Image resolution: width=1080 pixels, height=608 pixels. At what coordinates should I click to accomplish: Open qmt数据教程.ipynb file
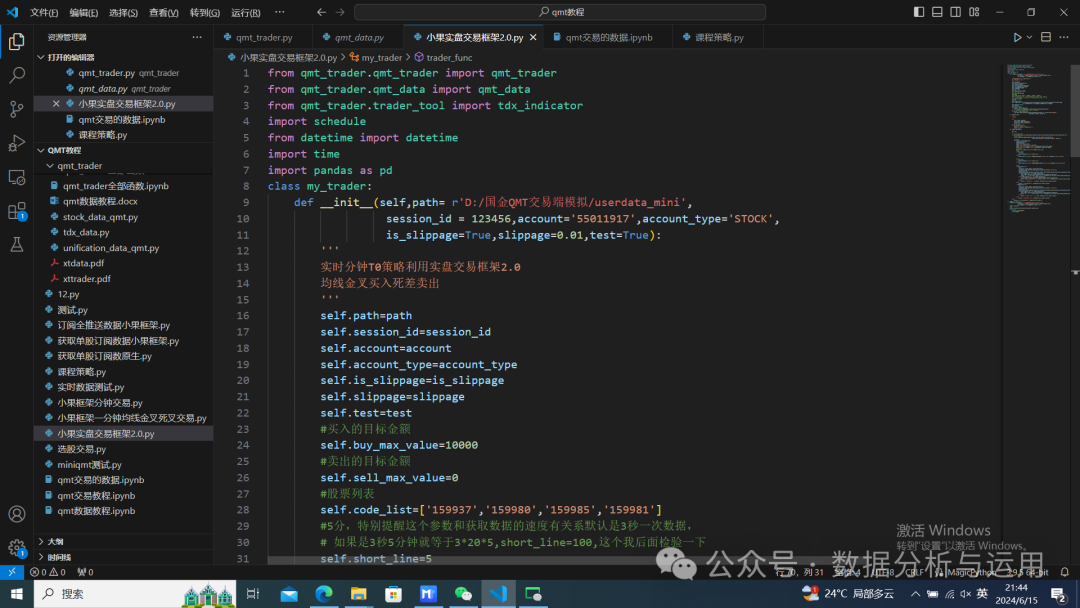tap(96, 511)
